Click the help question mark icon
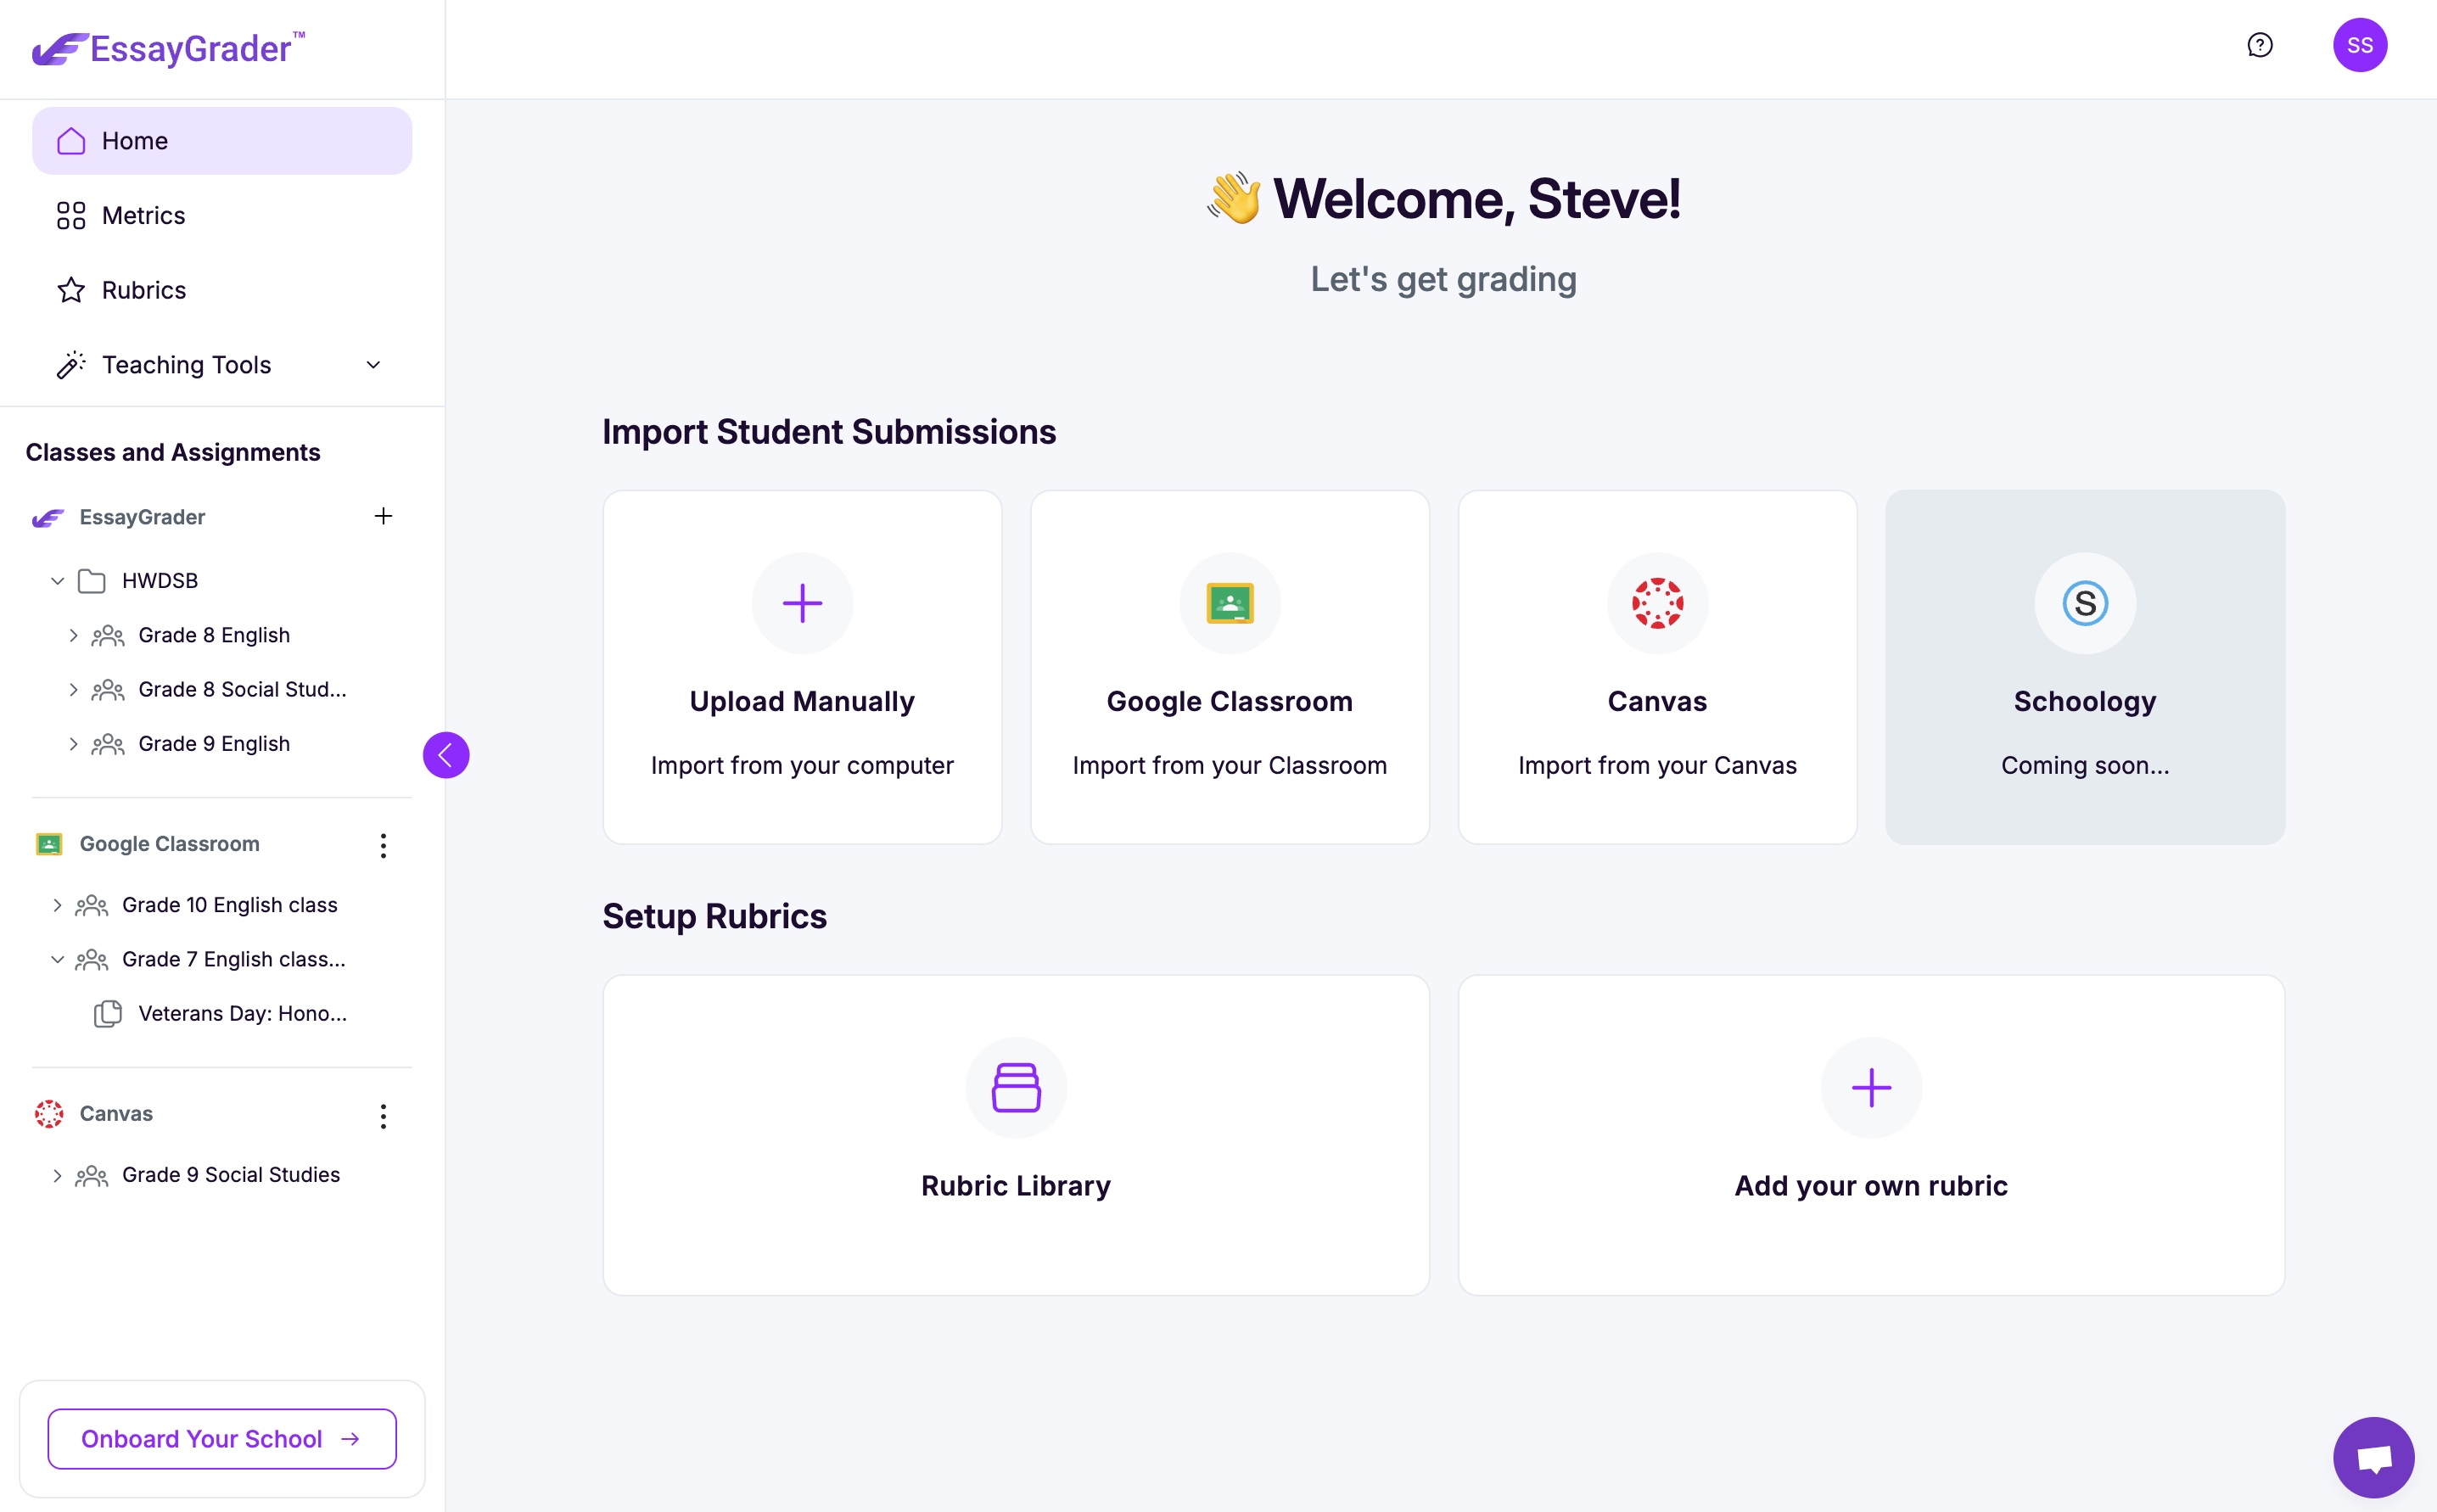 tap(2259, 45)
